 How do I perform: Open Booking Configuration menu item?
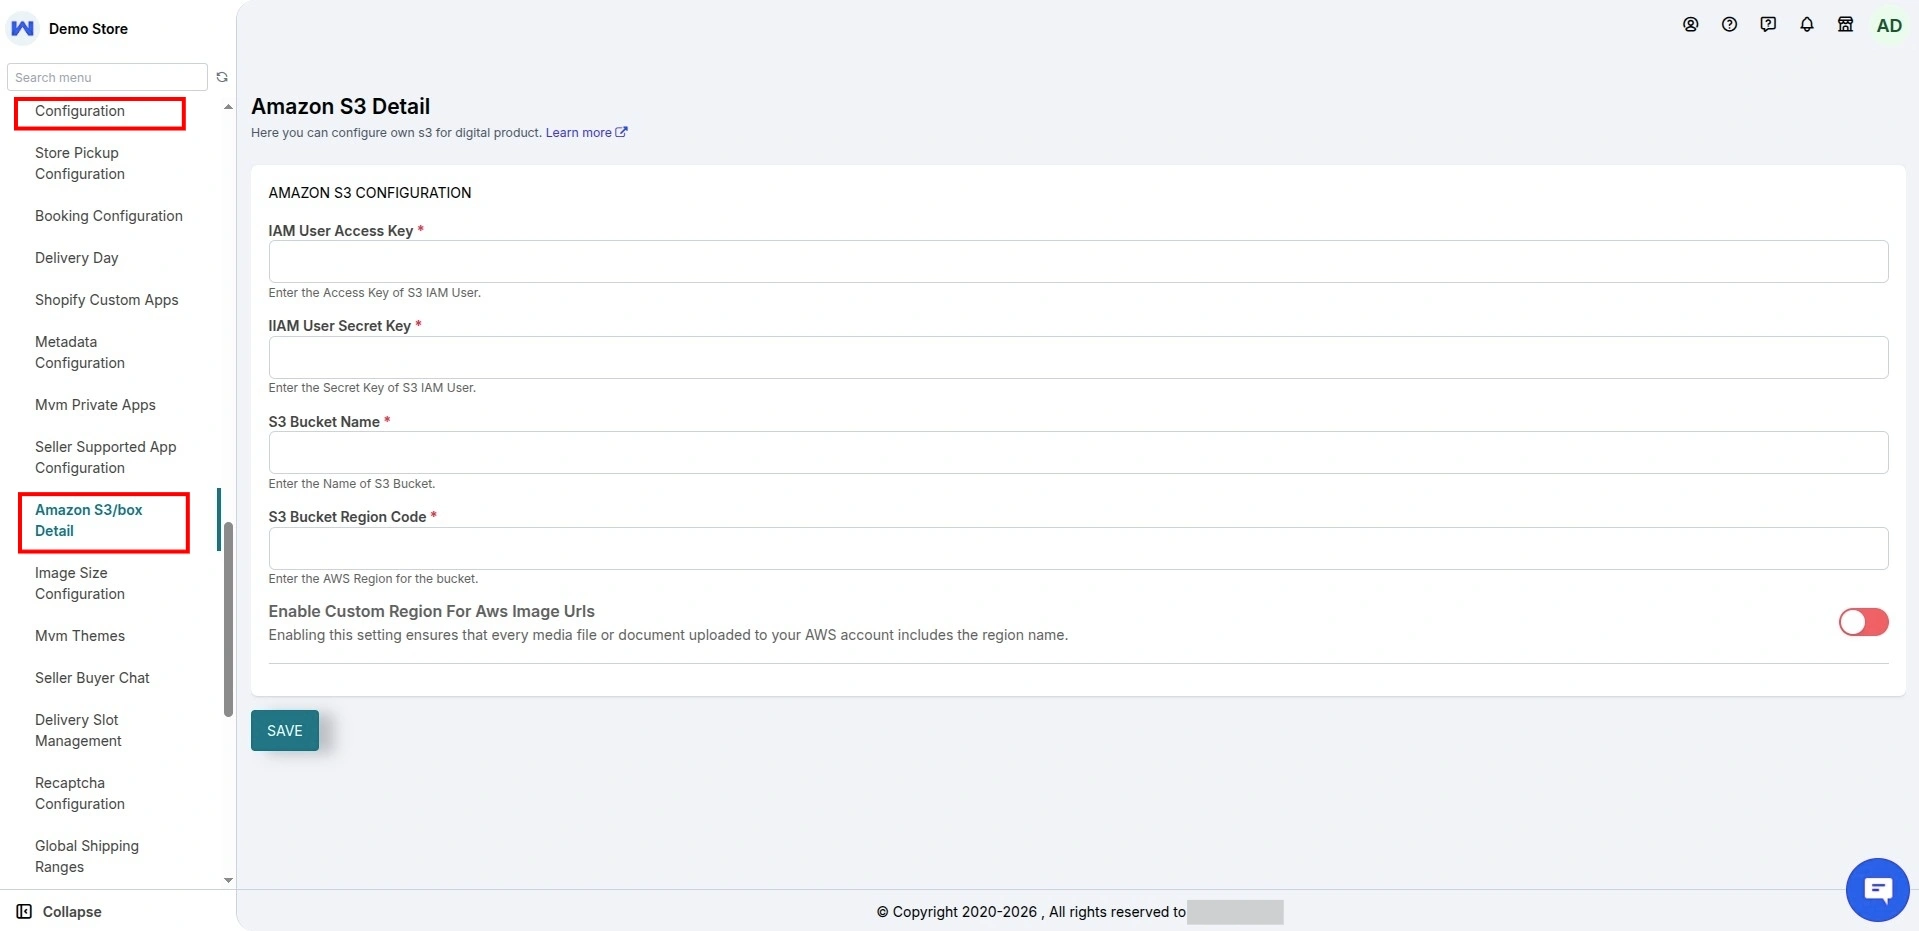pyautogui.click(x=109, y=216)
